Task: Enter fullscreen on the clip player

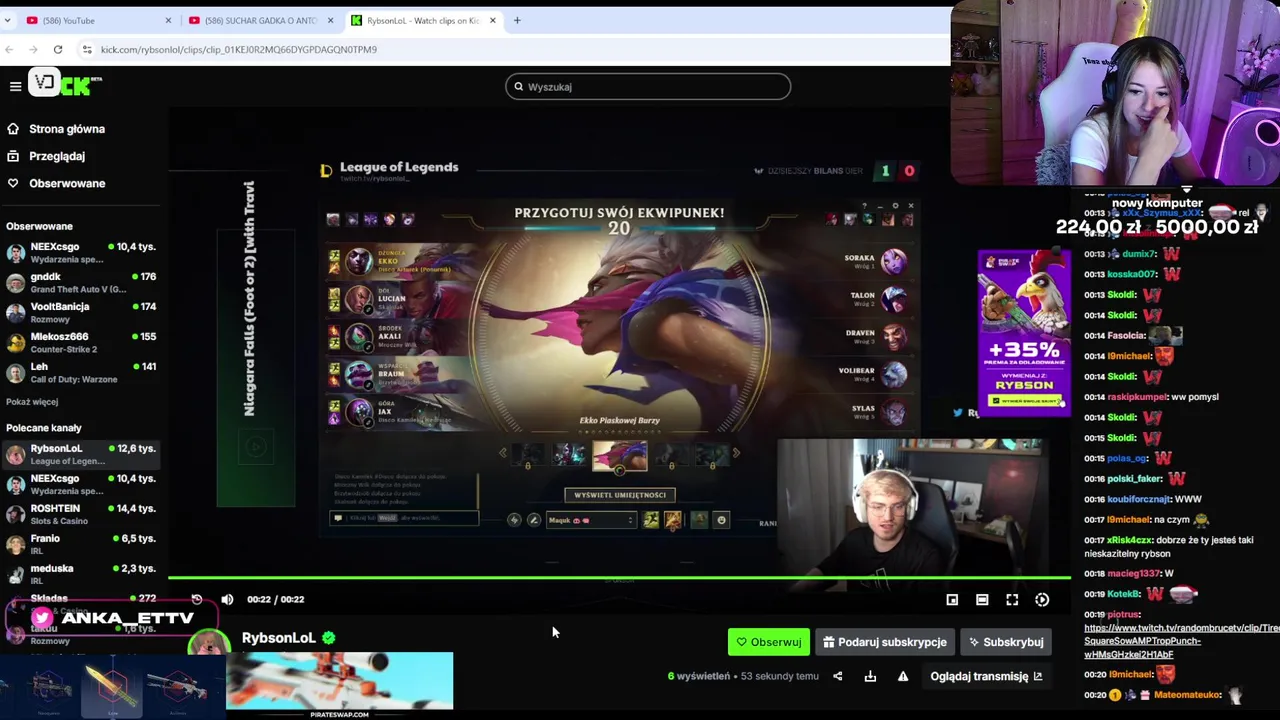Action: tap(1012, 599)
